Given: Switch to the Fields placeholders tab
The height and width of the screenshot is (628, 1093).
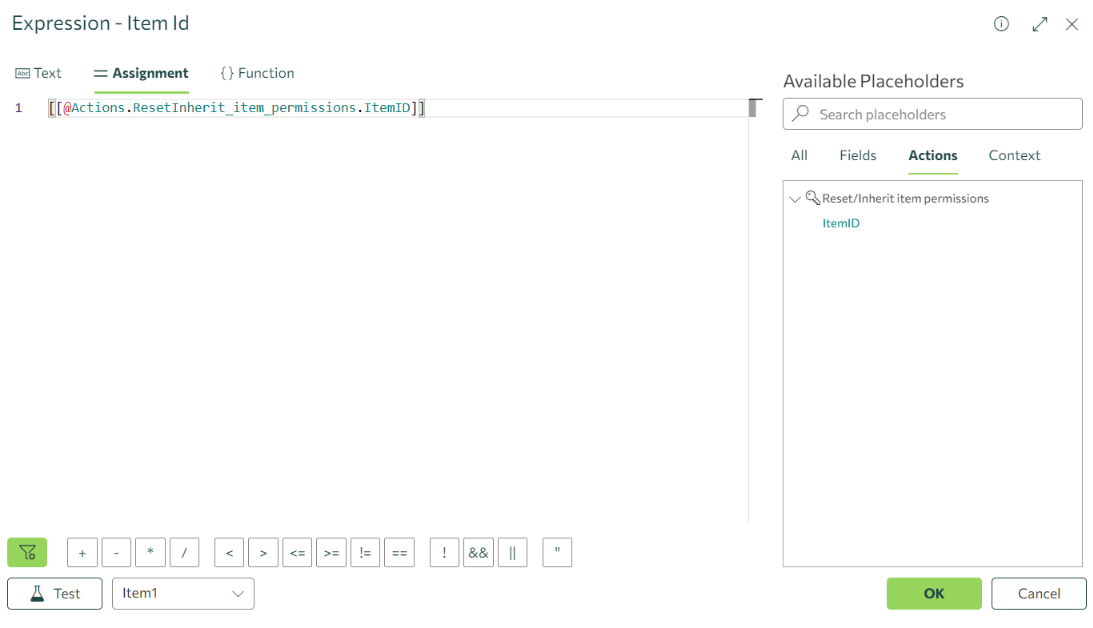Looking at the screenshot, I should pyautogui.click(x=857, y=155).
